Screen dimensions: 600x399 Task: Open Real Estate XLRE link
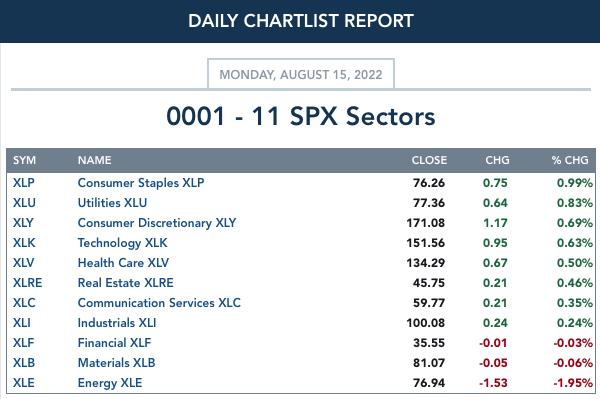pyautogui.click(x=126, y=283)
